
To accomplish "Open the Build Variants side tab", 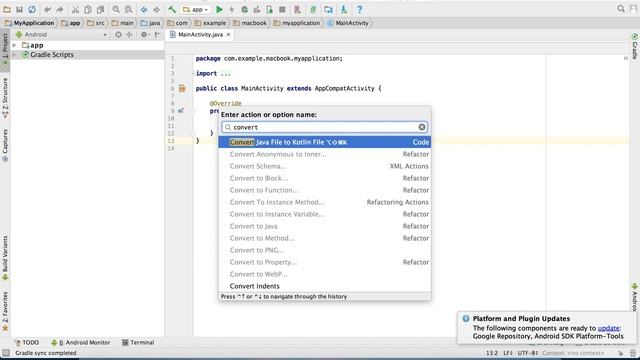I will coord(5,258).
